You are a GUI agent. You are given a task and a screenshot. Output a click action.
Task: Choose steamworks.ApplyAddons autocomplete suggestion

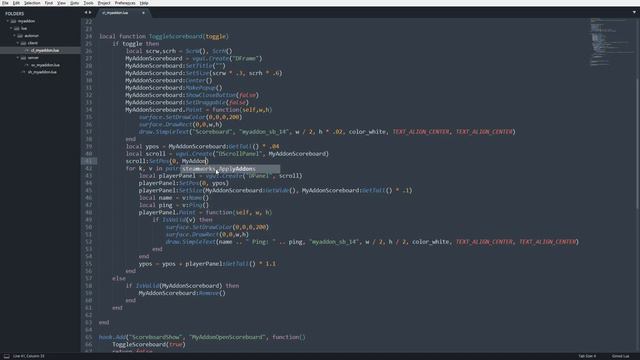pos(231,169)
